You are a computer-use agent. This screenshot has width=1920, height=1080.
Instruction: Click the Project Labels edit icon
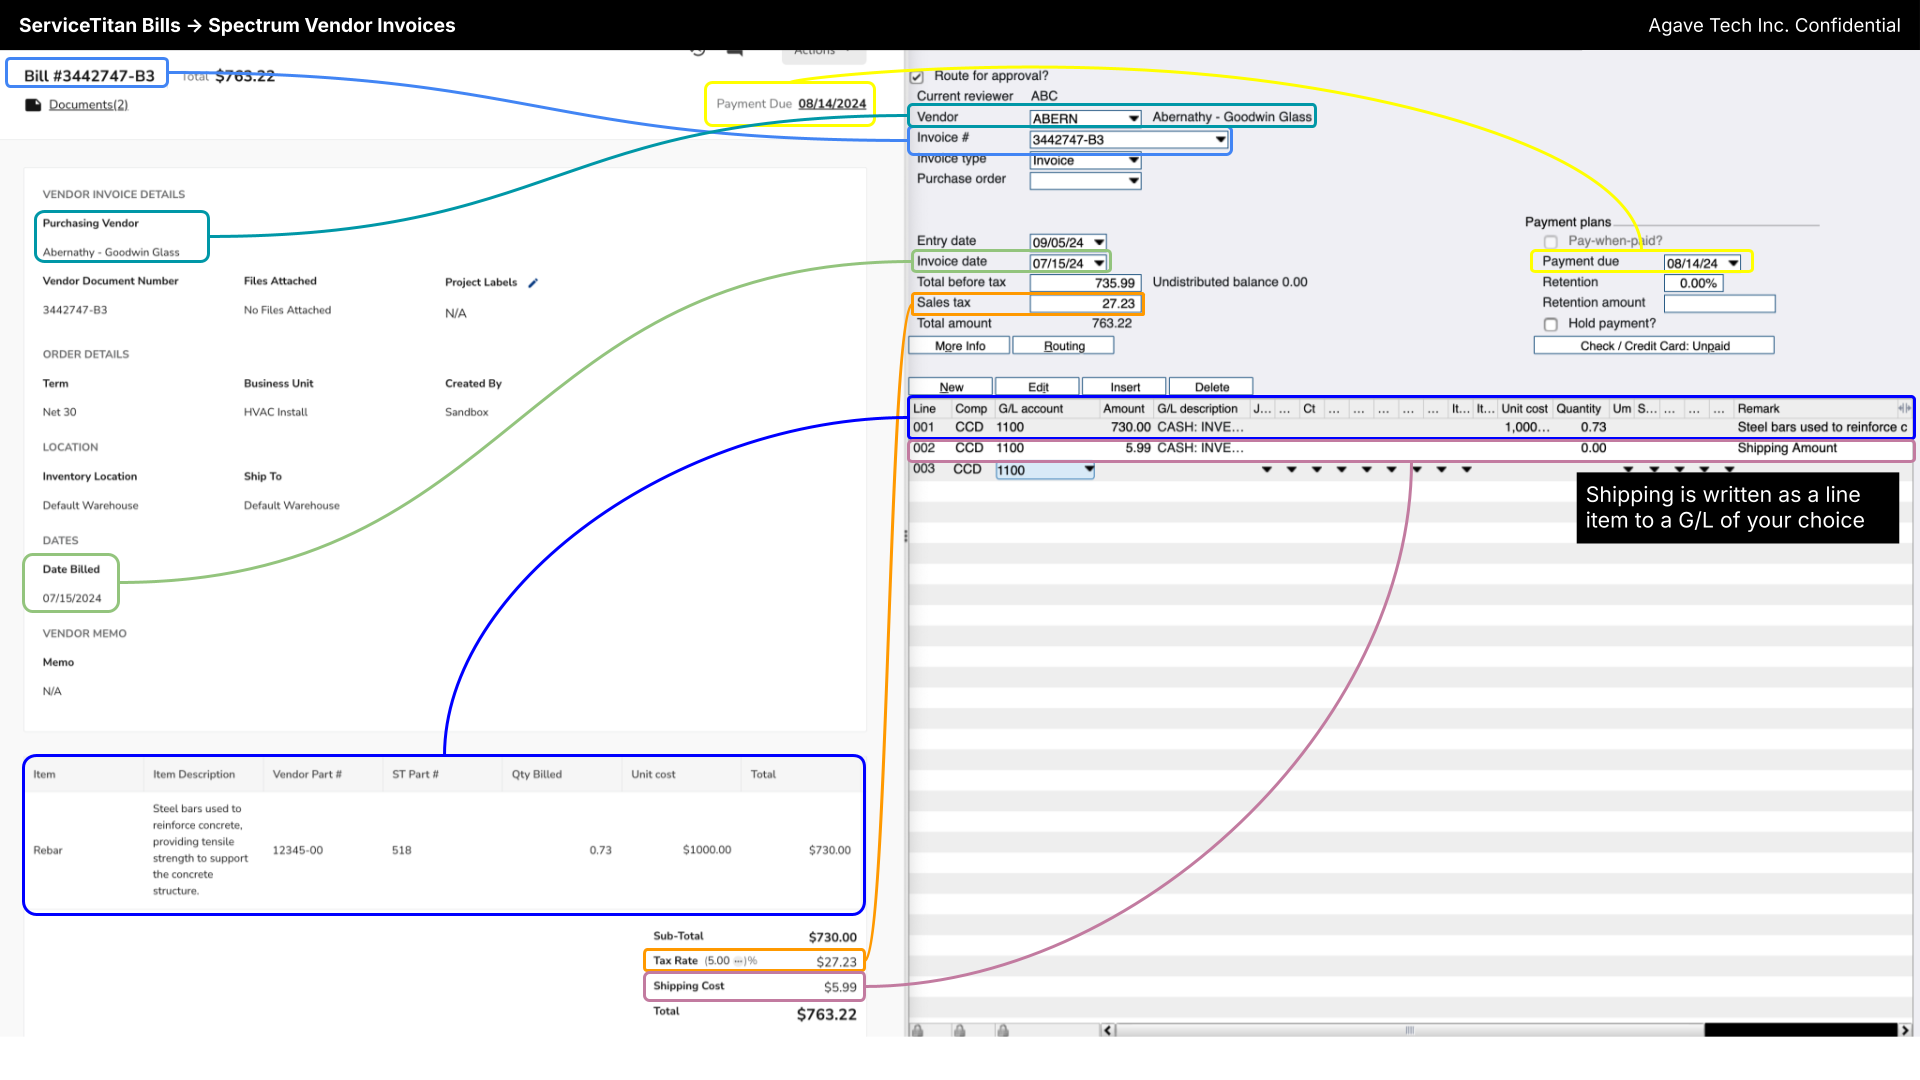point(531,282)
